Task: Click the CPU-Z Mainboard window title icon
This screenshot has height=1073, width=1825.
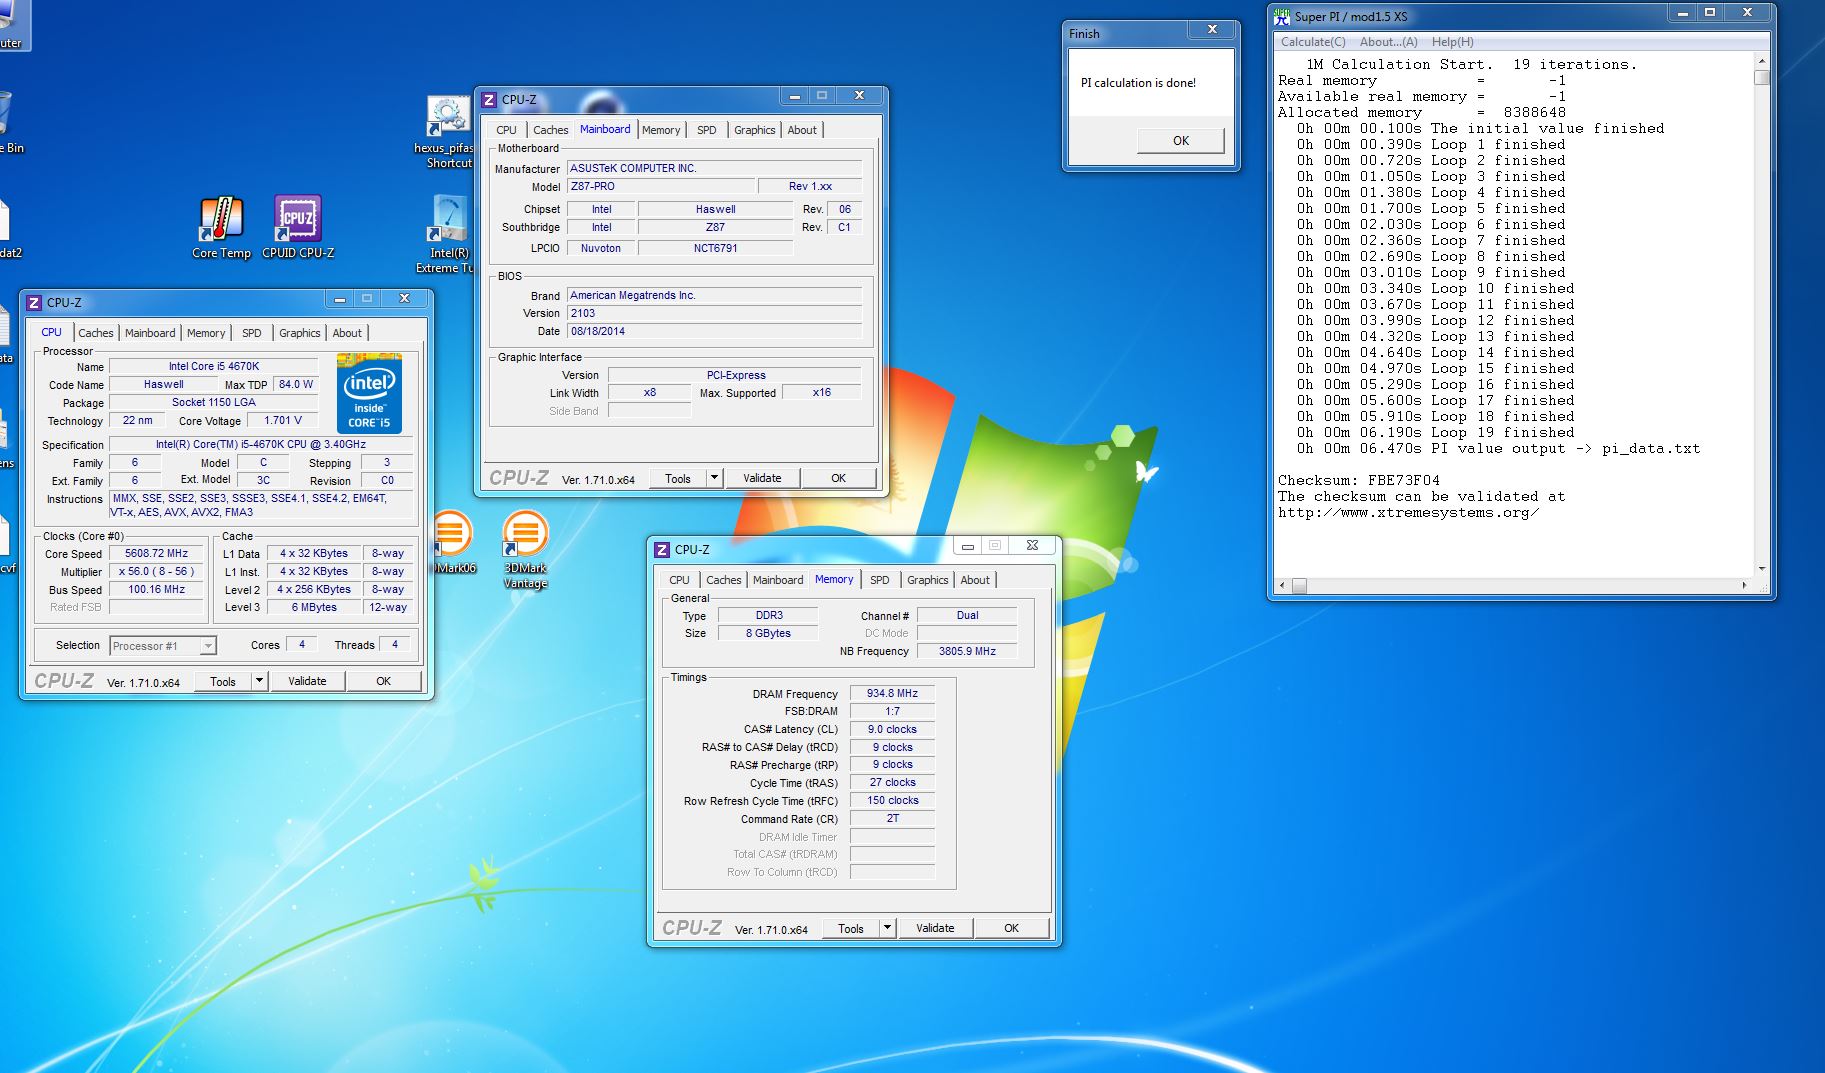Action: [x=489, y=100]
